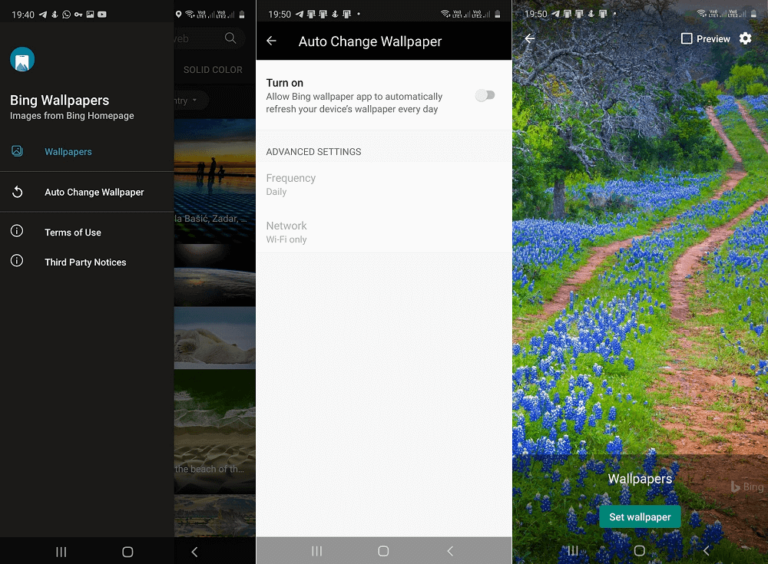768x564 pixels.
Task: Click Images from Bing Homepage subtitle
Action: (72, 116)
